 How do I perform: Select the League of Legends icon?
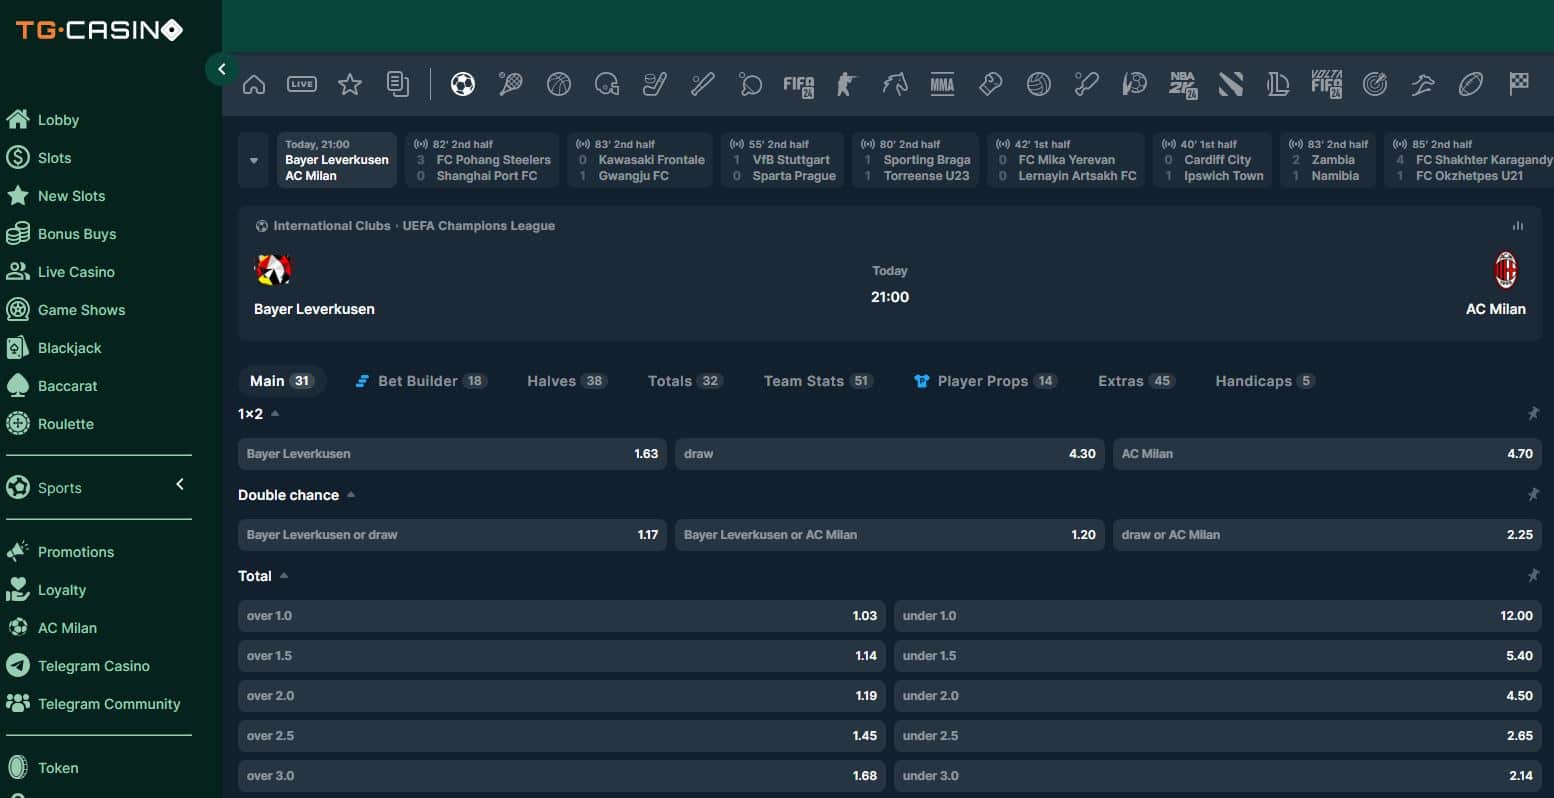point(1278,85)
